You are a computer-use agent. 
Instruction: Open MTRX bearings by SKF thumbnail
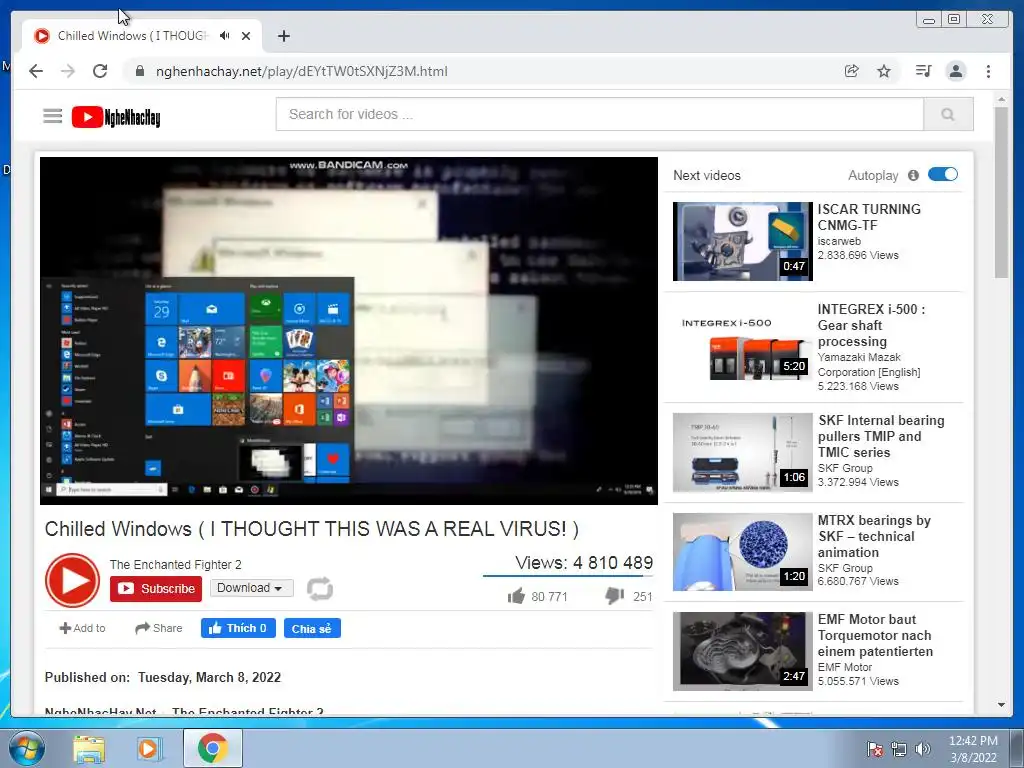coord(743,552)
